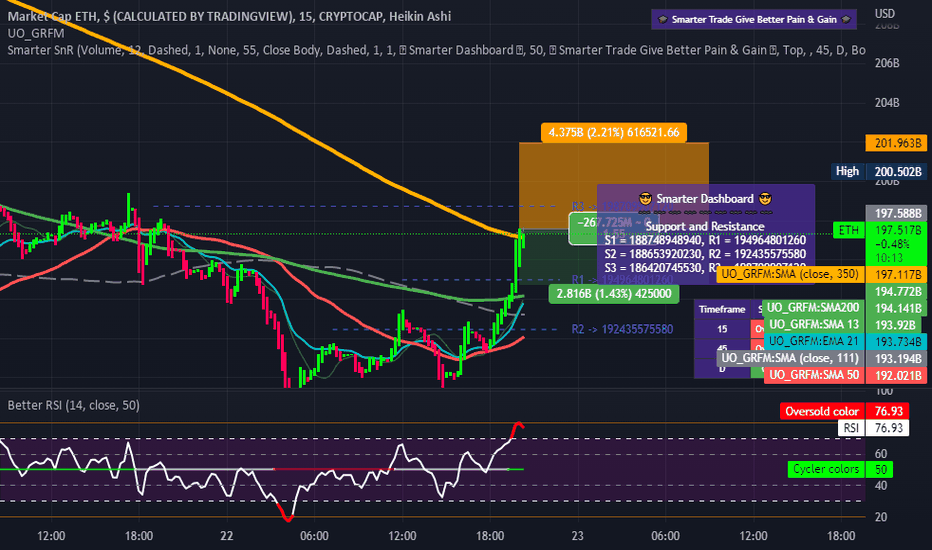
Task: Click the 20 level on RSI axis
Action: pos(880,517)
